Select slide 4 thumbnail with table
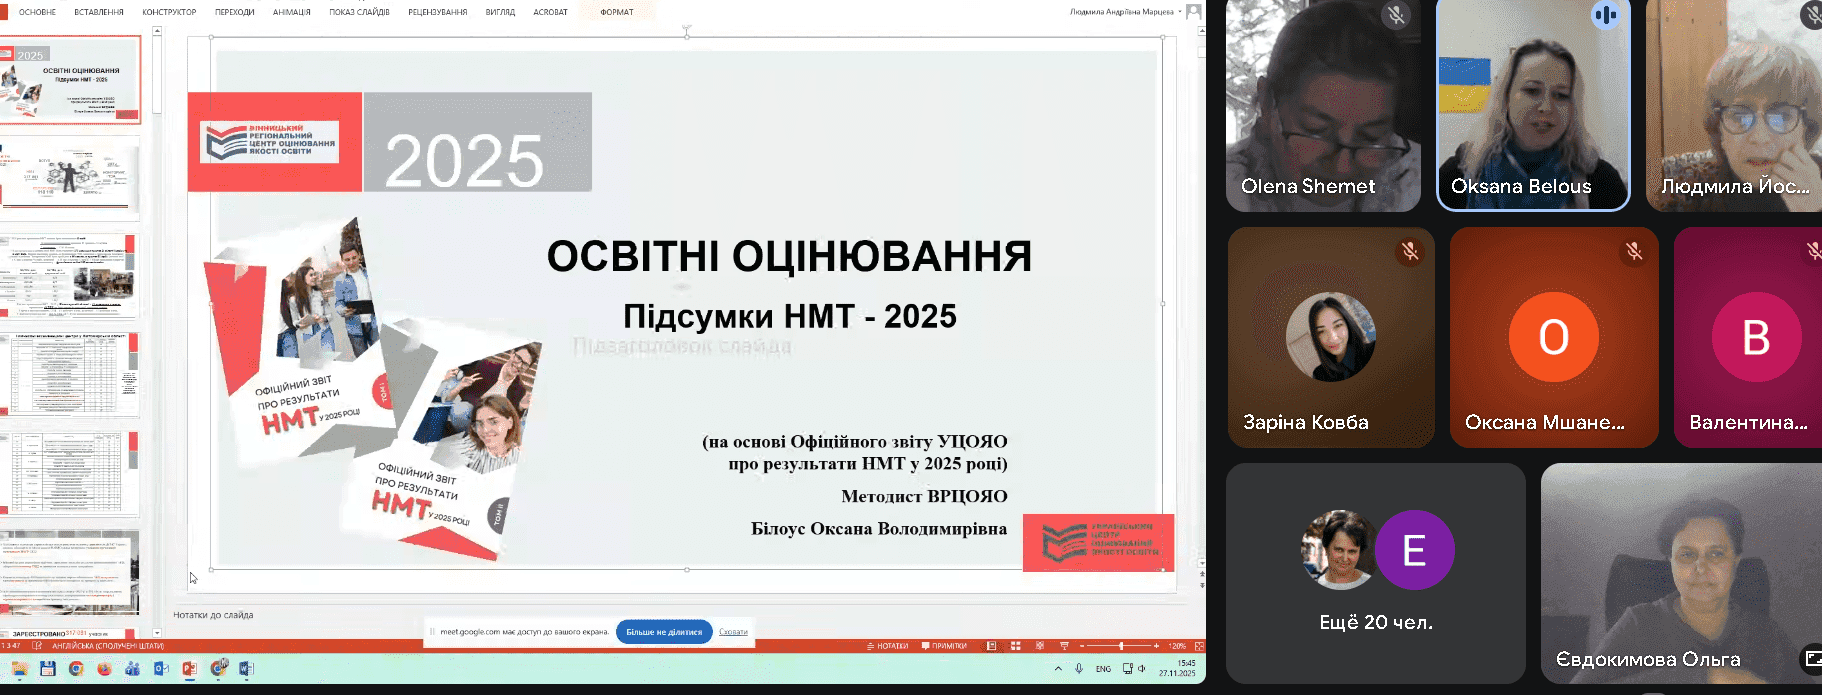The image size is (1822, 695). 70,374
